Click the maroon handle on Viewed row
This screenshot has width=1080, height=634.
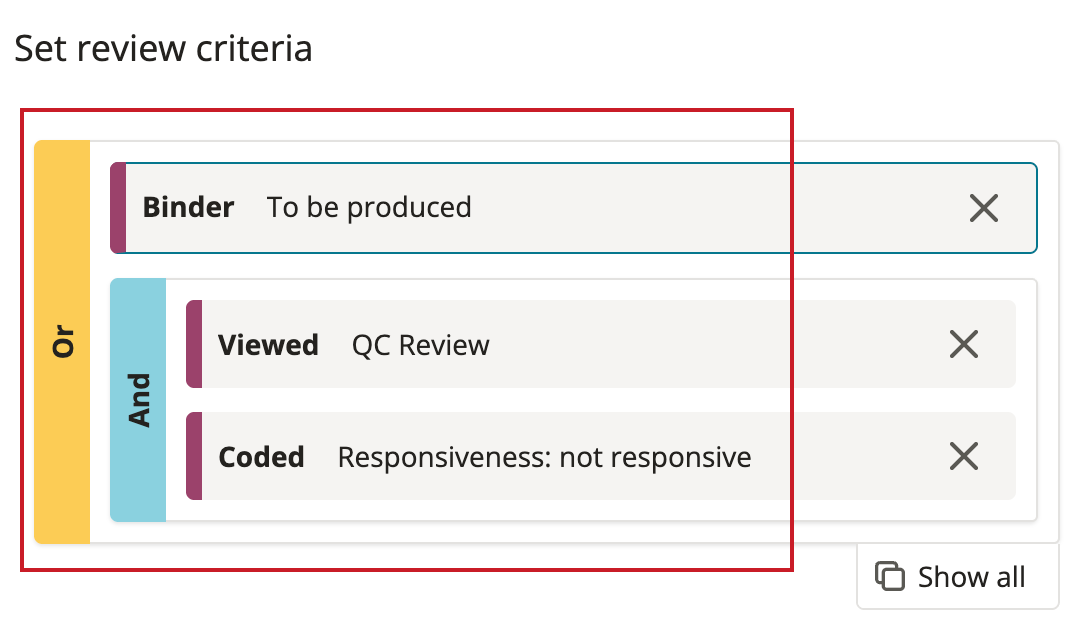(194, 344)
